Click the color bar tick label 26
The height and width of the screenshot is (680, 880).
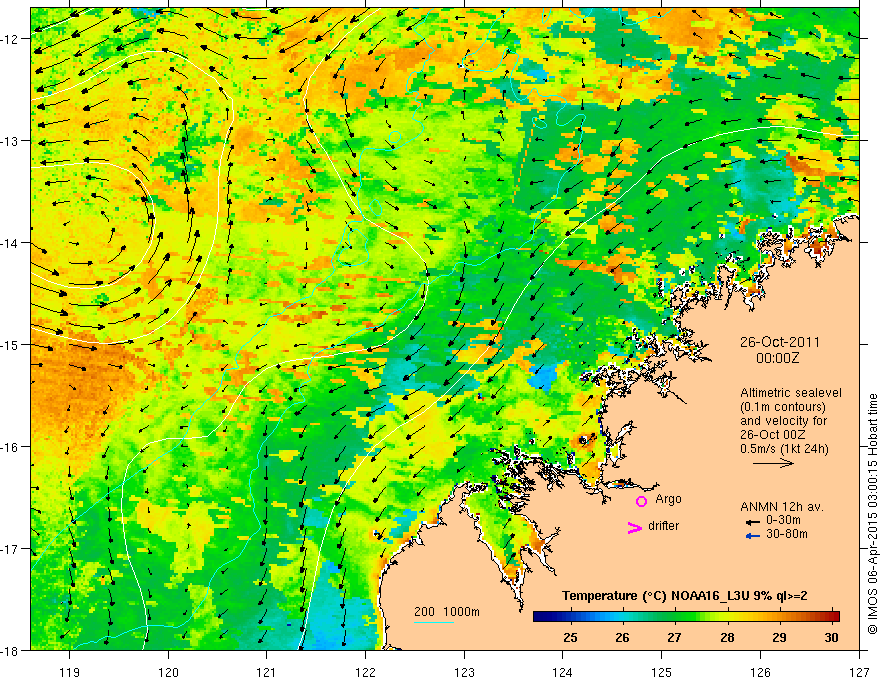click(622, 637)
